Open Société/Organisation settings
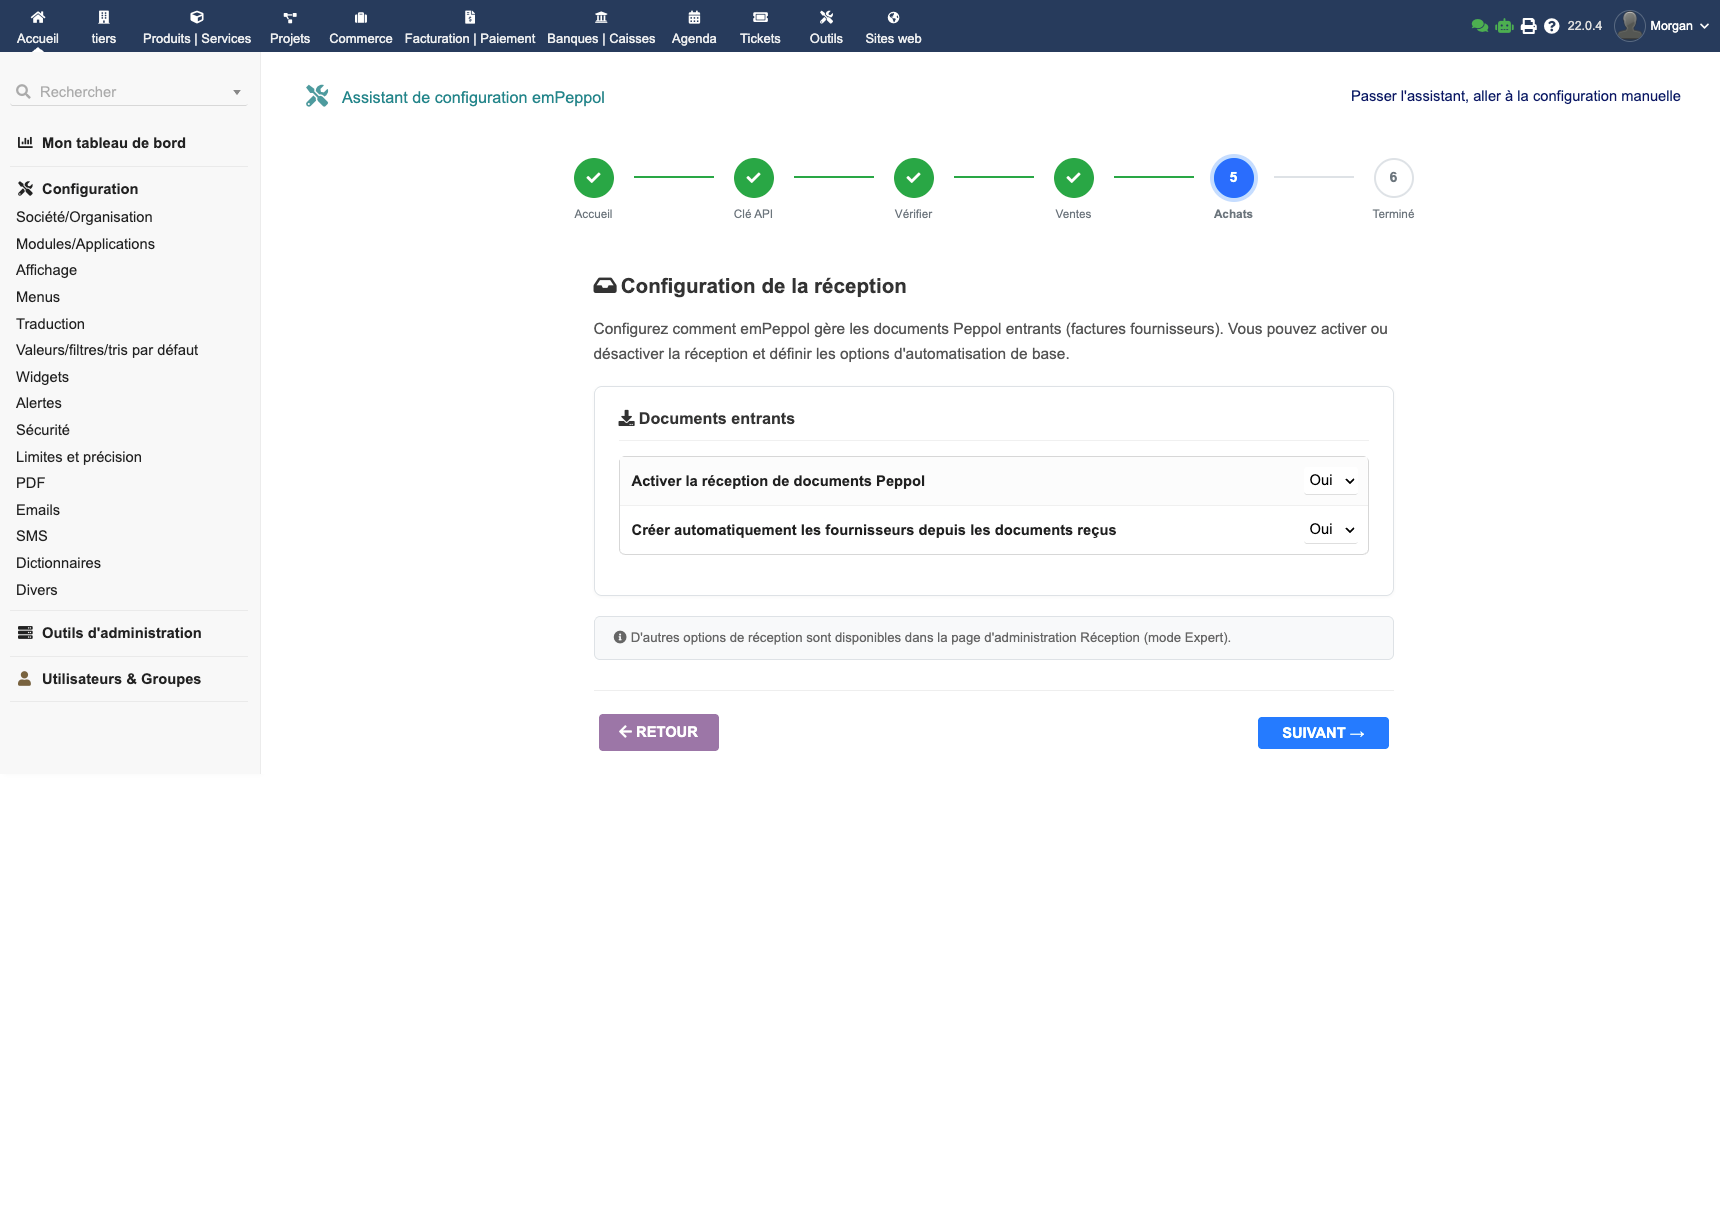1720x1219 pixels. point(84,217)
